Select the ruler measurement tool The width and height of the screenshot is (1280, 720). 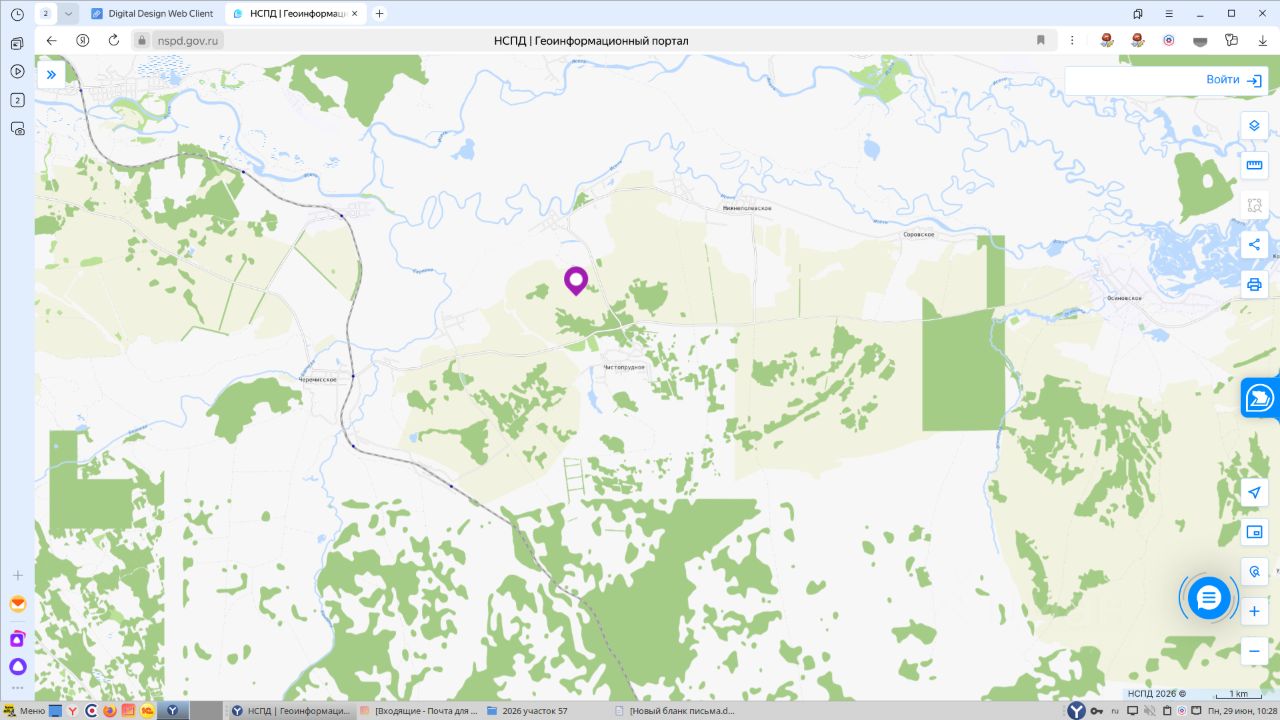[x=1254, y=165]
